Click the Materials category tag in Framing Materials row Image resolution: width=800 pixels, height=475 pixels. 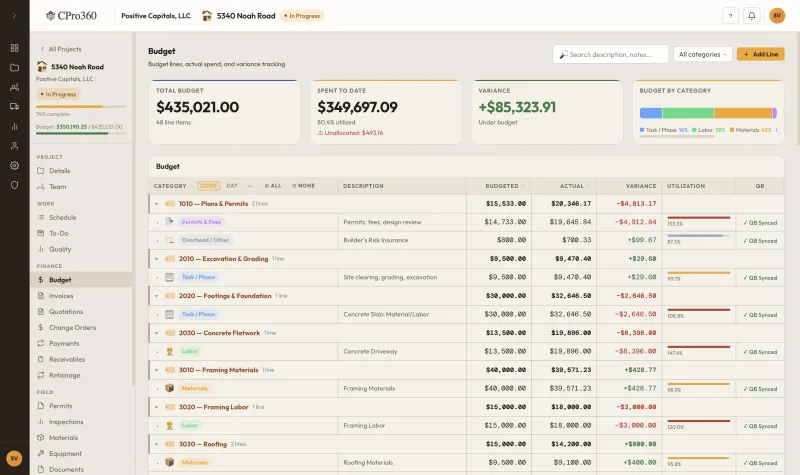point(194,388)
